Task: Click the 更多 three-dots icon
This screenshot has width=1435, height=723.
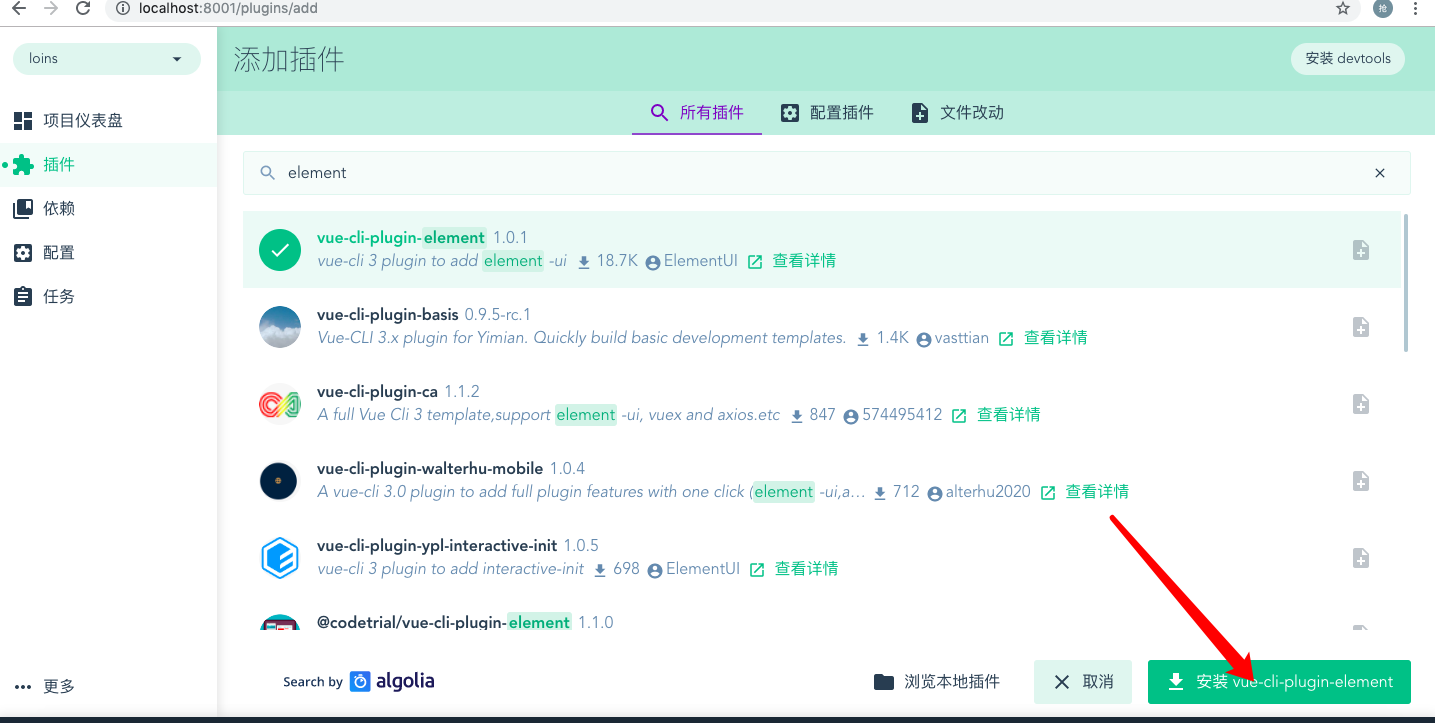Action: click(23, 687)
